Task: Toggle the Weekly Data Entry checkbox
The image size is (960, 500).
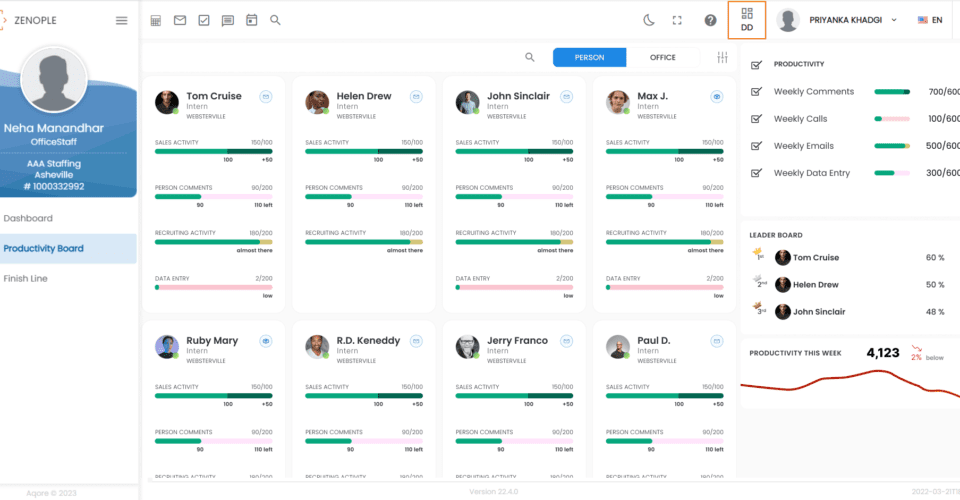Action: click(756, 173)
